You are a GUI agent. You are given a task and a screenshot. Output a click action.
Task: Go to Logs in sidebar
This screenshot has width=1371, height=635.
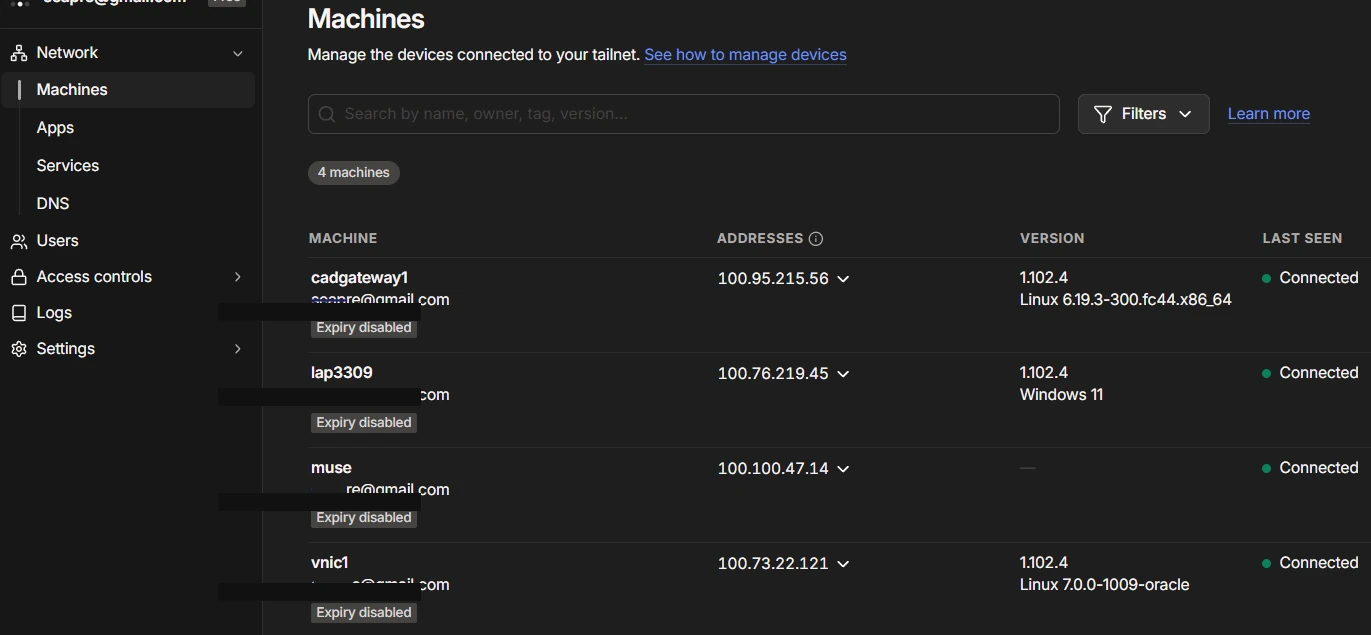point(54,313)
